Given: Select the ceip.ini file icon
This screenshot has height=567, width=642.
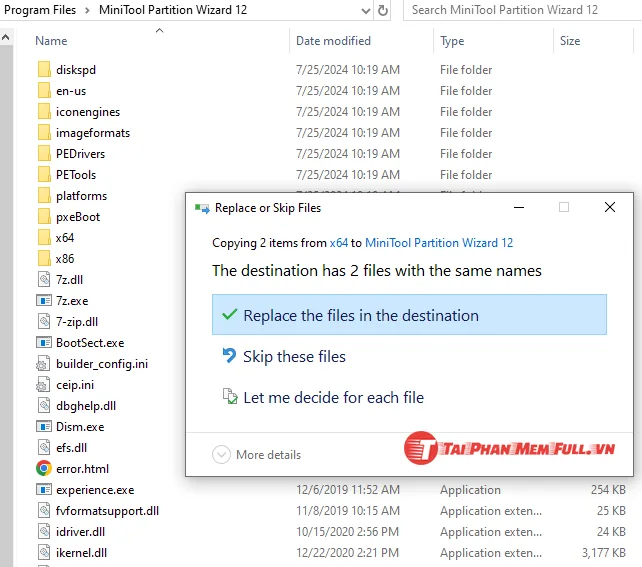Looking at the screenshot, I should (43, 384).
